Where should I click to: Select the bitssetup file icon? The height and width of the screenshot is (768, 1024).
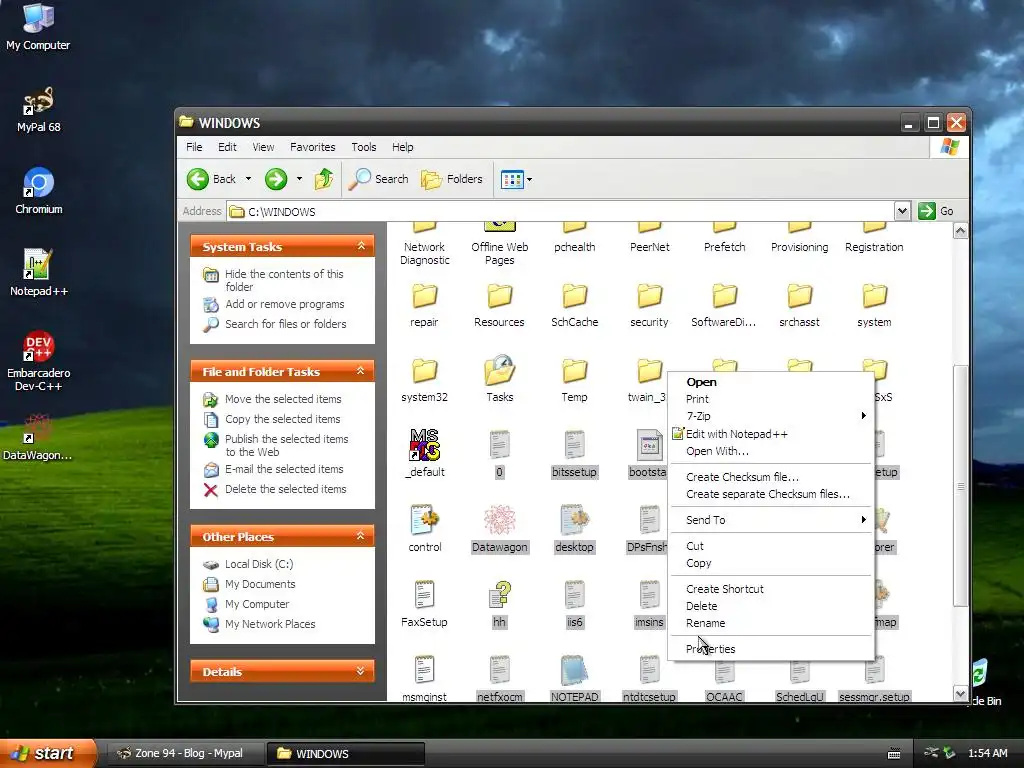[575, 454]
